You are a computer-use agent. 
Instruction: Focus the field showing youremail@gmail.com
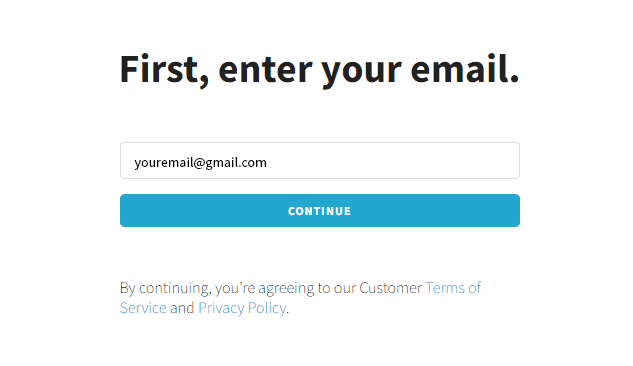pos(320,160)
